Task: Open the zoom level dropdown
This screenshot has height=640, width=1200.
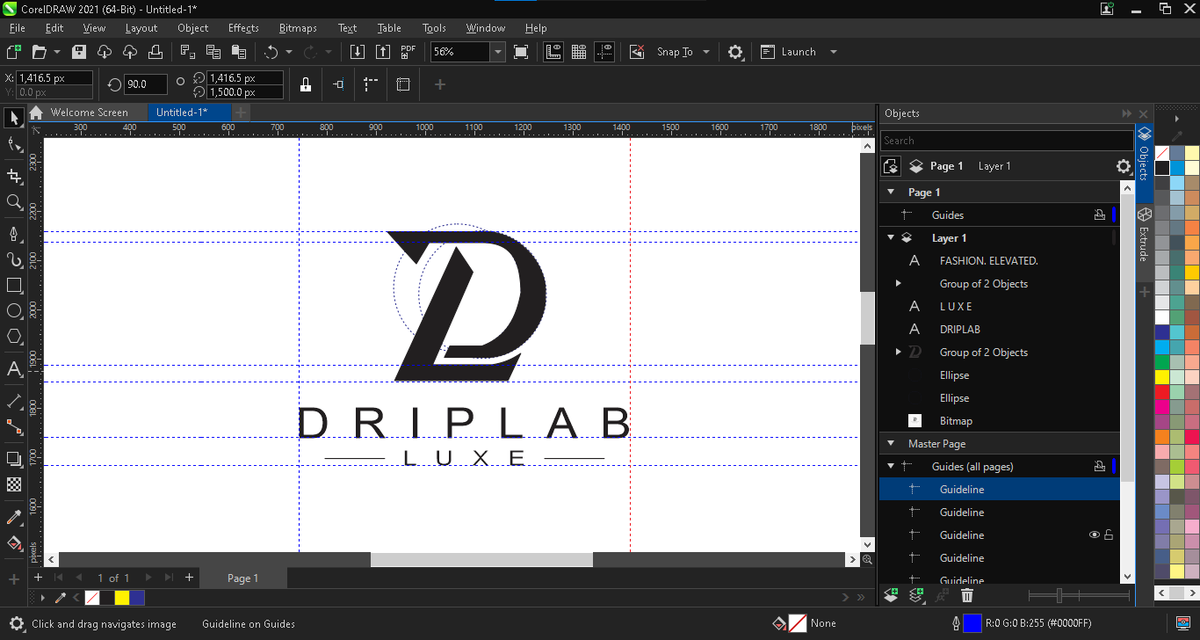Action: [497, 52]
